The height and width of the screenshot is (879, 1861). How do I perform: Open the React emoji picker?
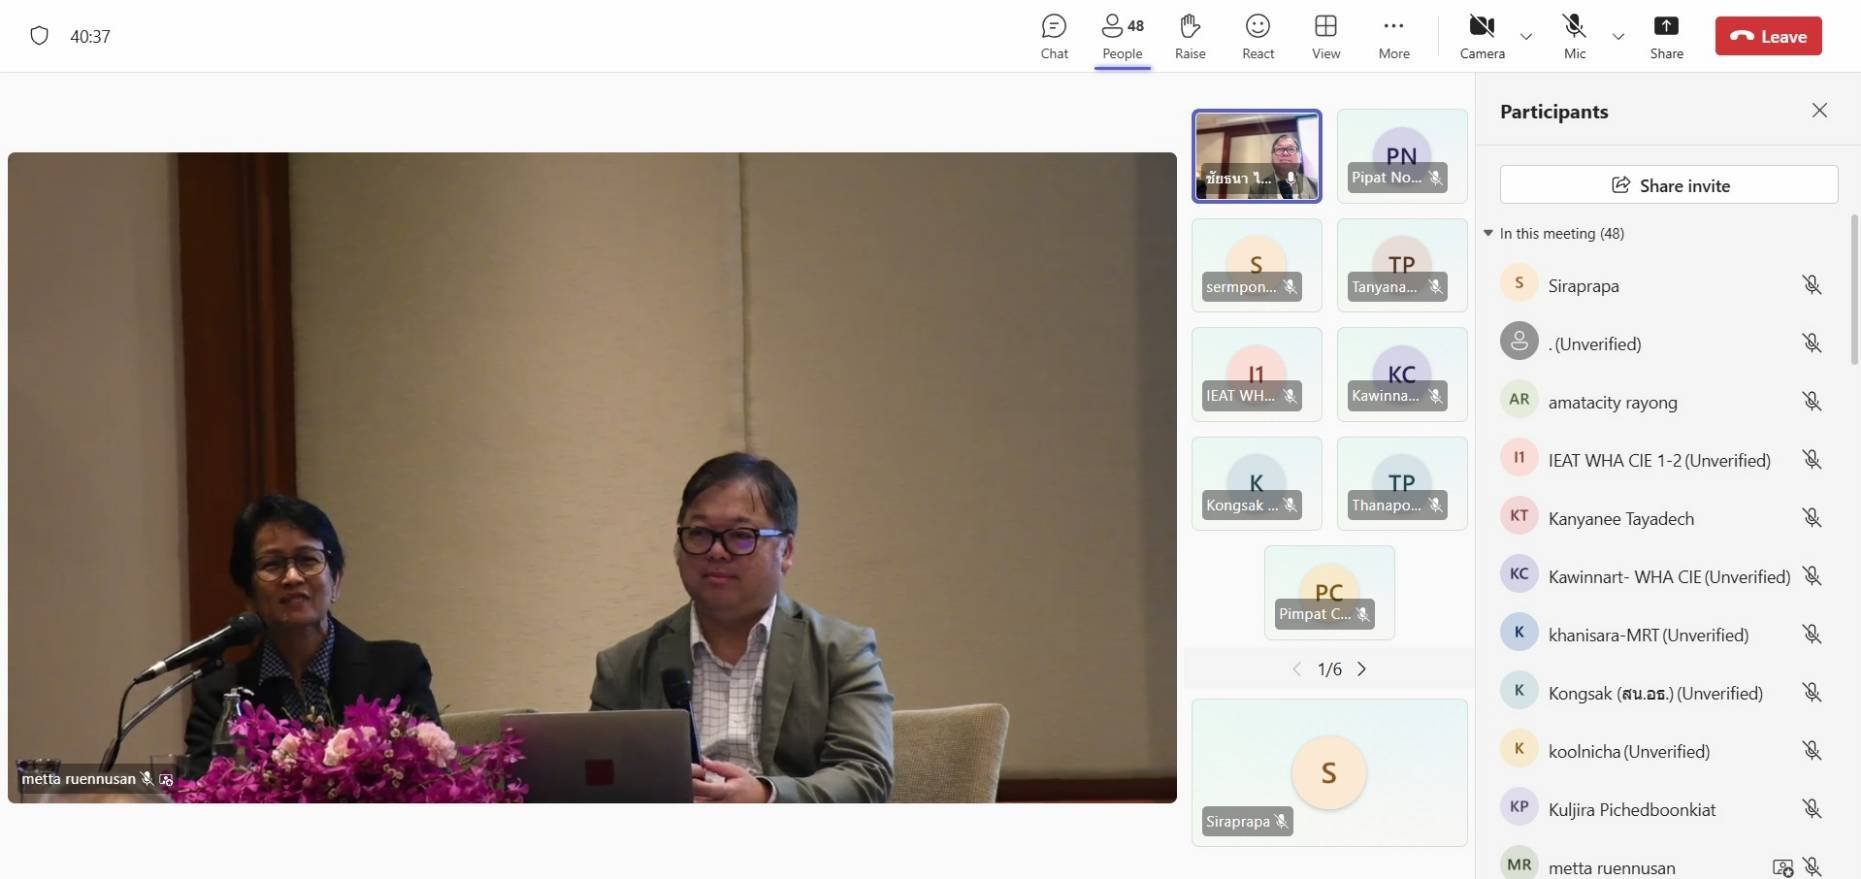(1257, 36)
